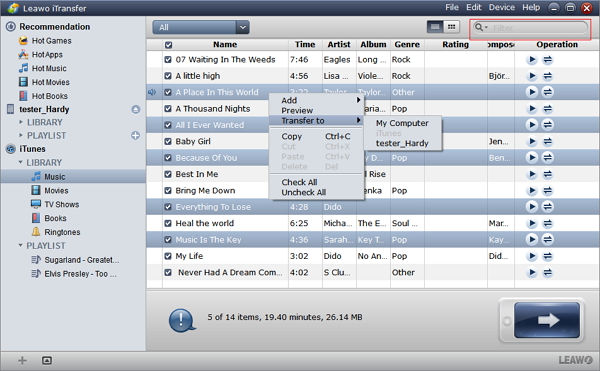Play 07 Waiting In The Weeds
Image resolution: width=600 pixels, height=371 pixels.
pos(532,59)
